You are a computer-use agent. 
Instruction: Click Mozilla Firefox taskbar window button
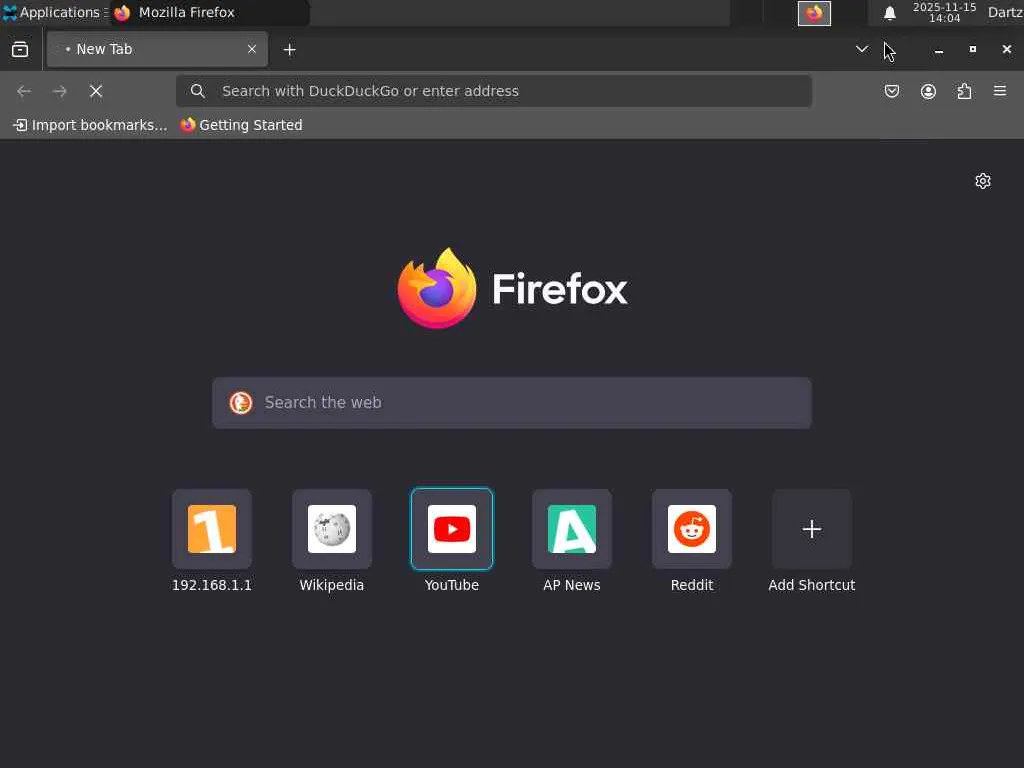click(209, 12)
